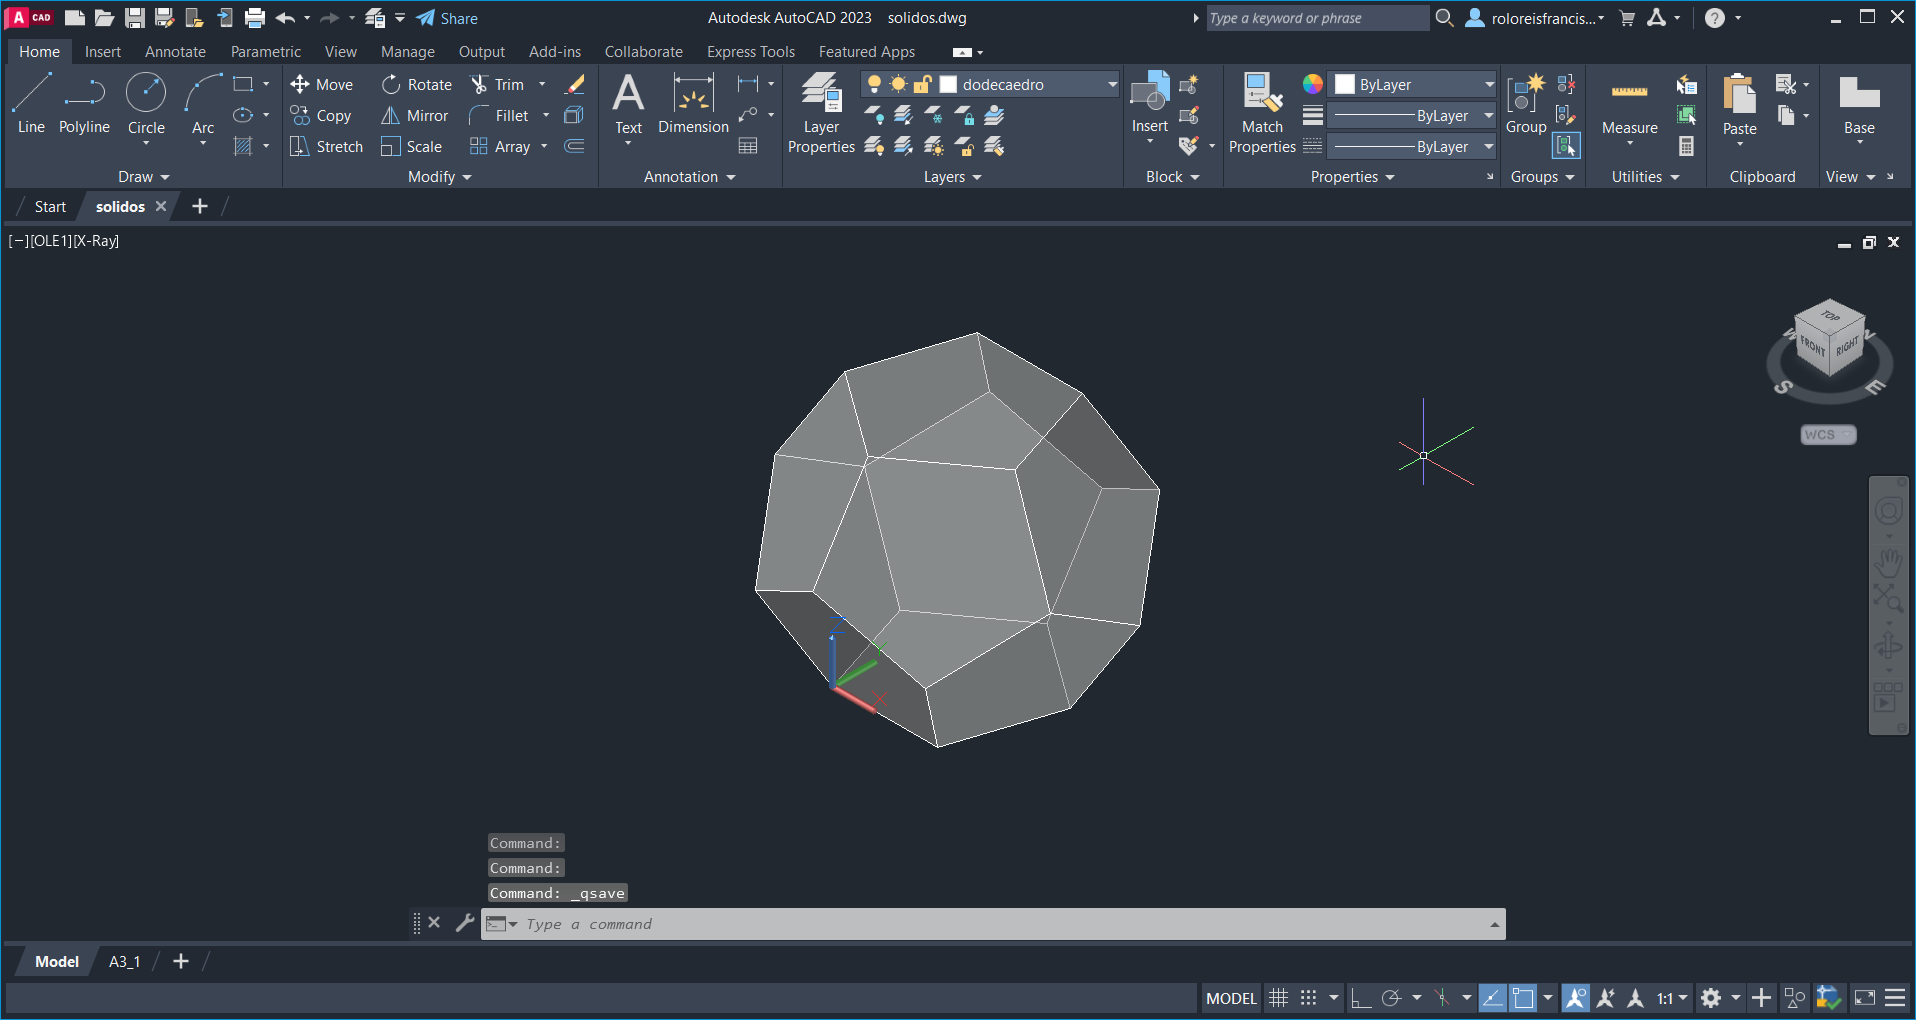Click the Copy button in Modify

point(321,116)
